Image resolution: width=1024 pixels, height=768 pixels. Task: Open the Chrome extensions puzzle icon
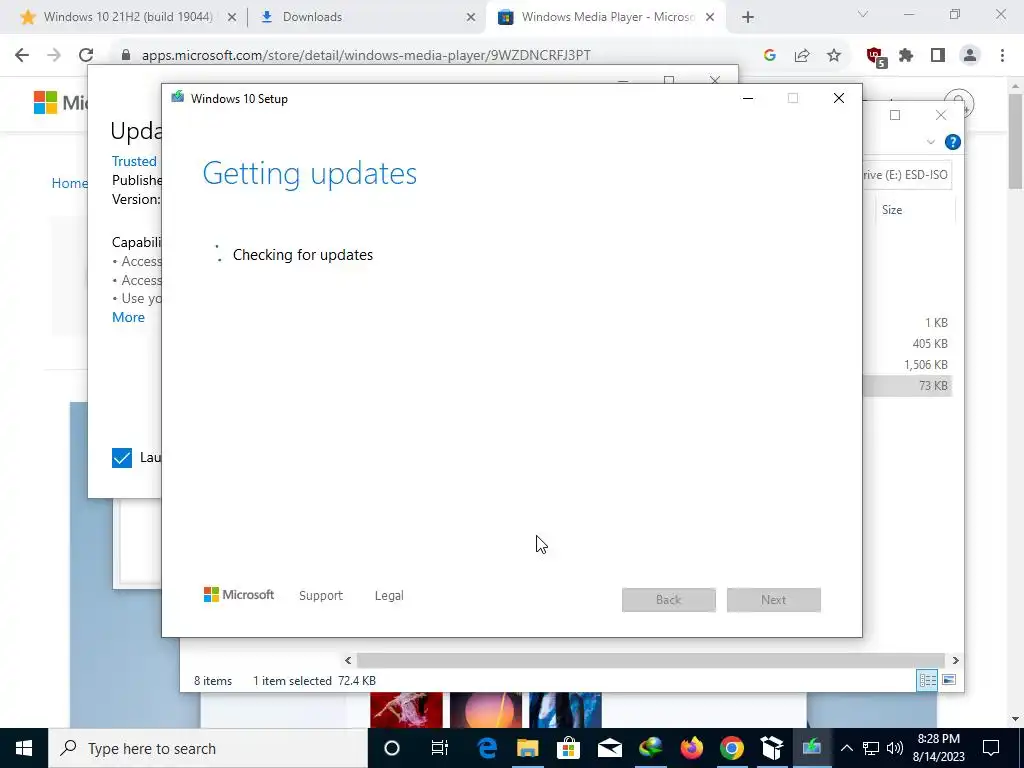tap(906, 56)
